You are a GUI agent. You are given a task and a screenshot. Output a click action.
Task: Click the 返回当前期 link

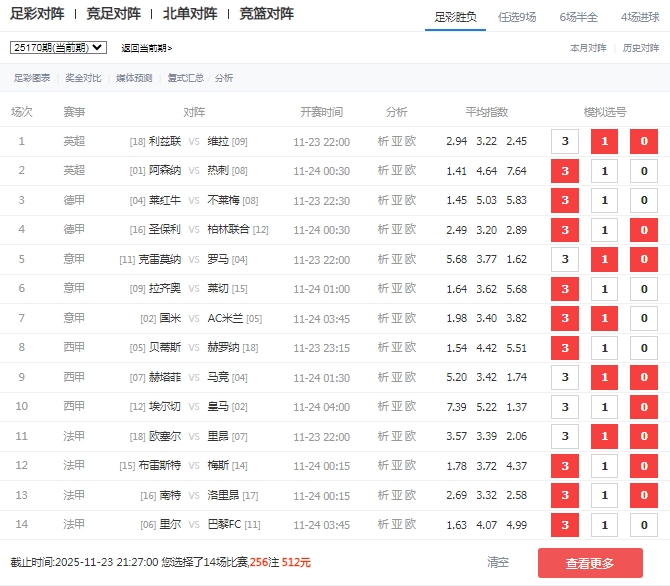coord(146,48)
